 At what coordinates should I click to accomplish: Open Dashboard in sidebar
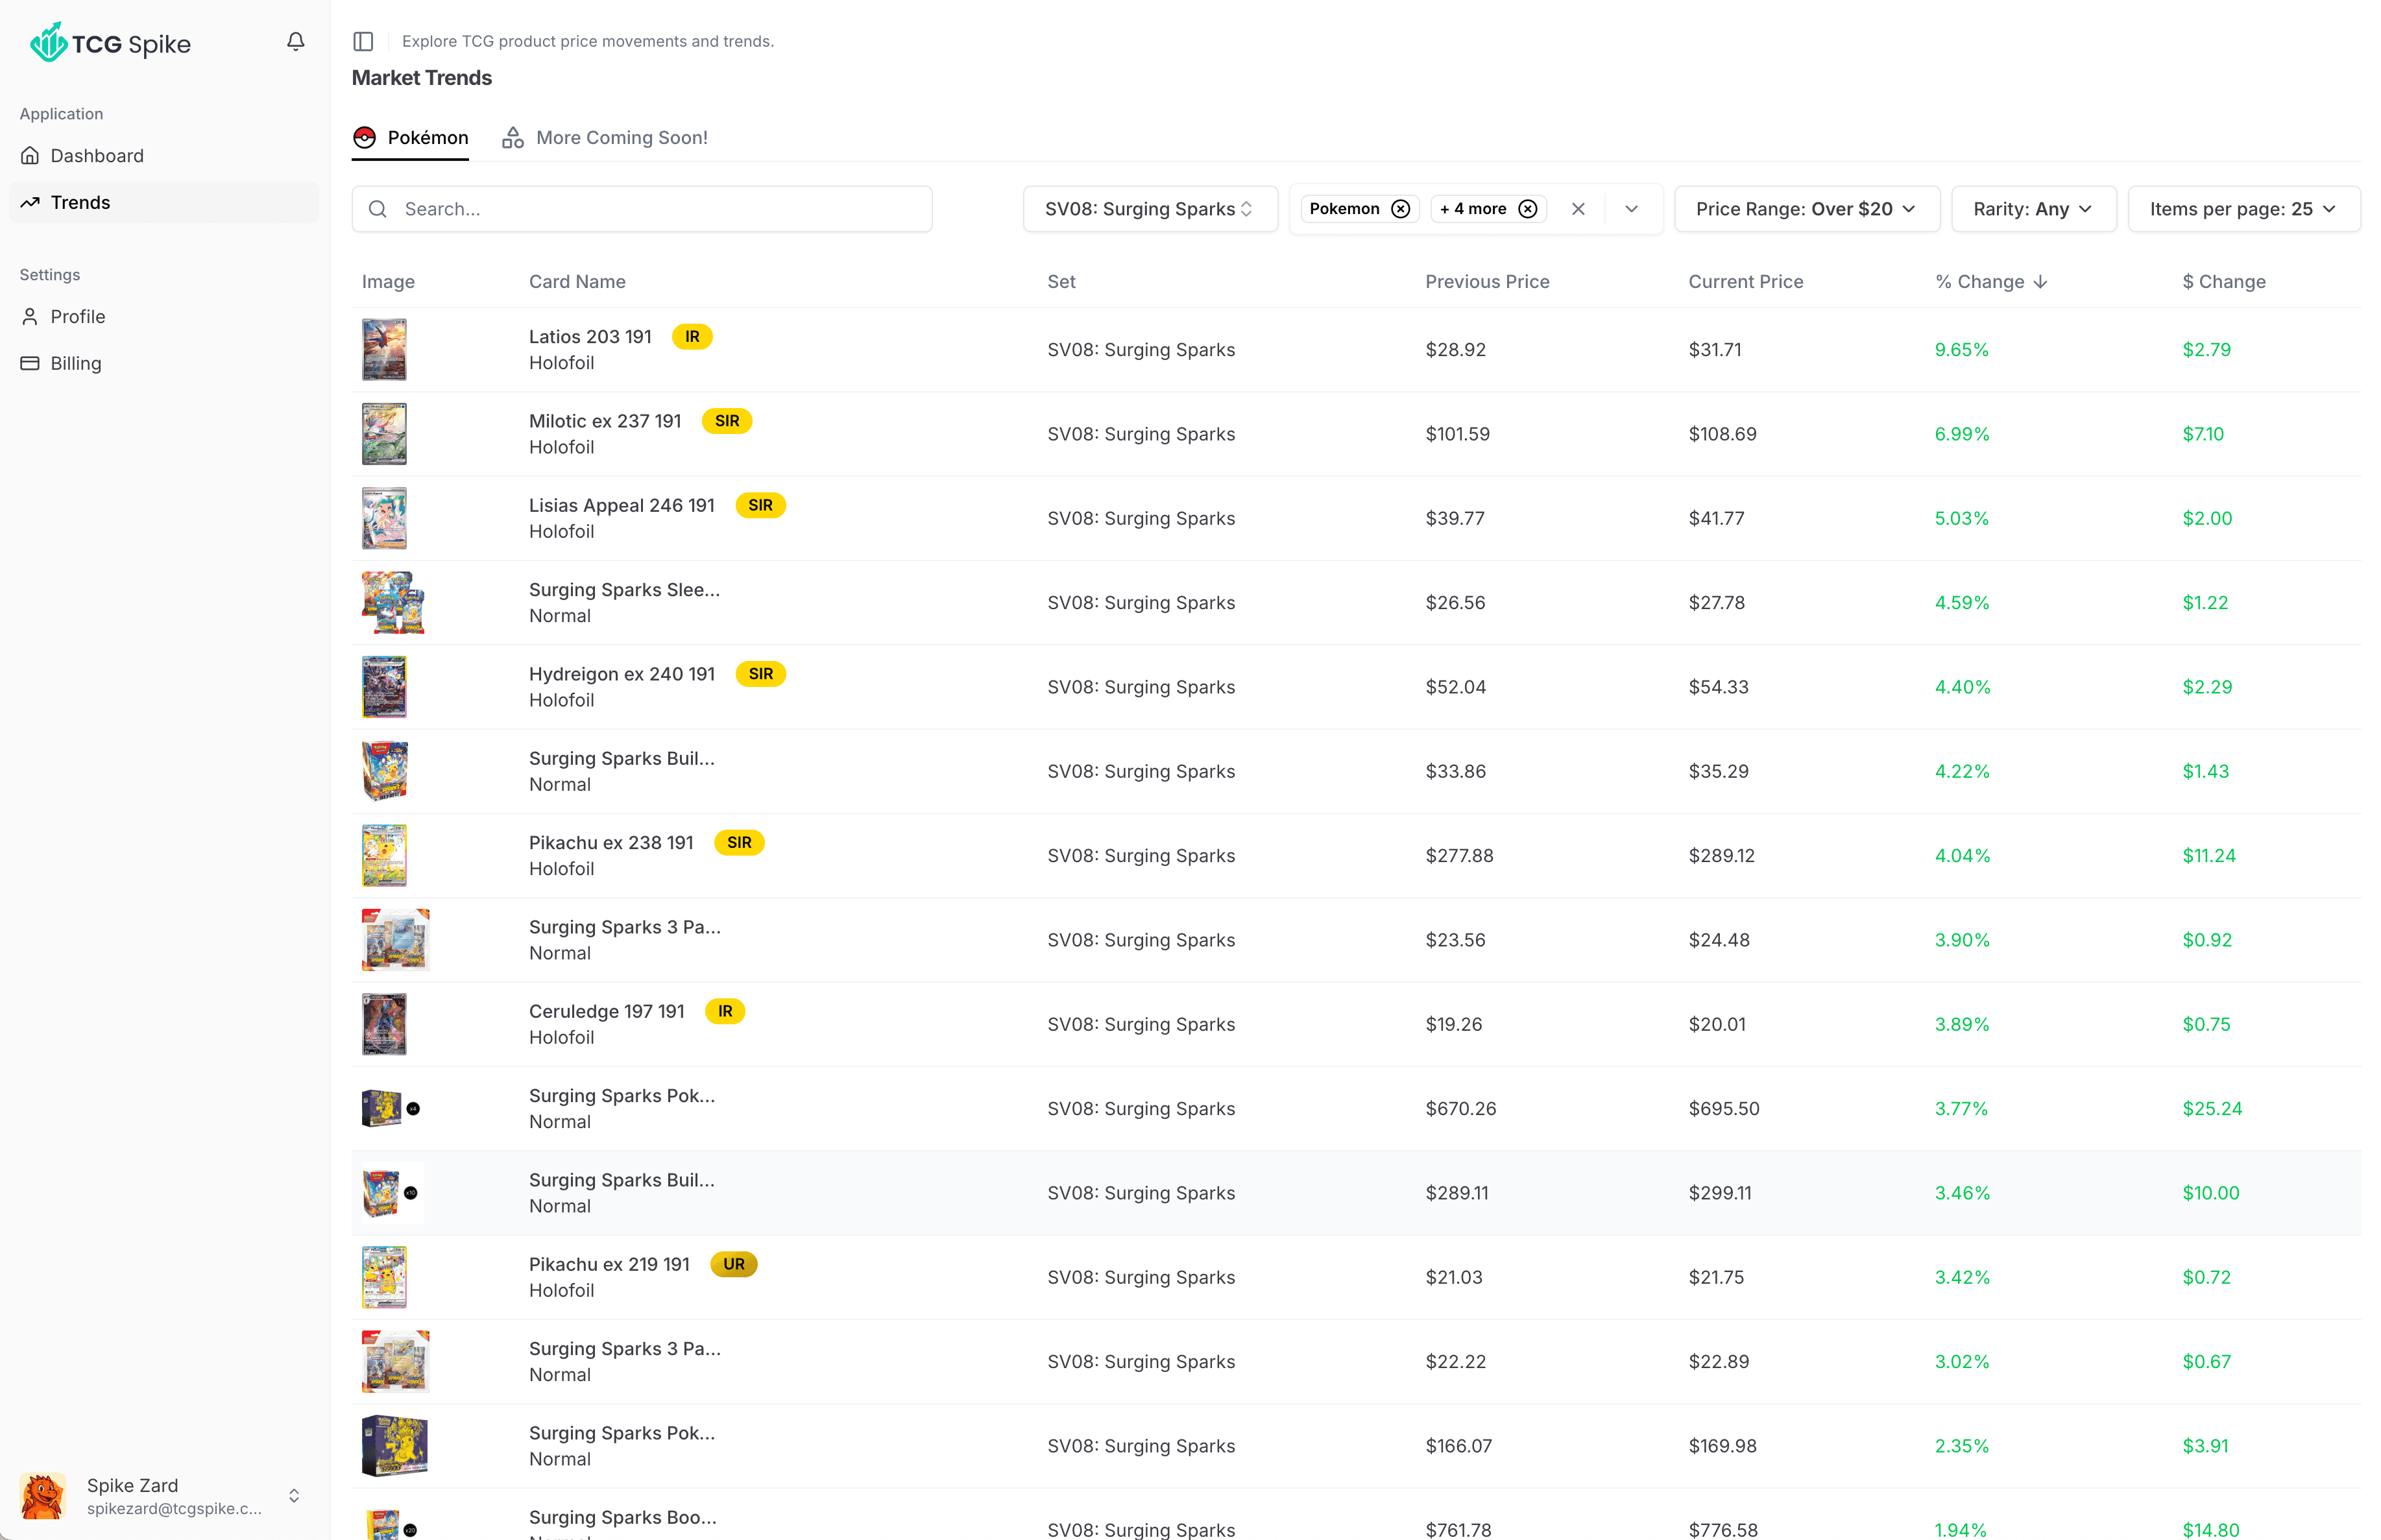[x=164, y=156]
